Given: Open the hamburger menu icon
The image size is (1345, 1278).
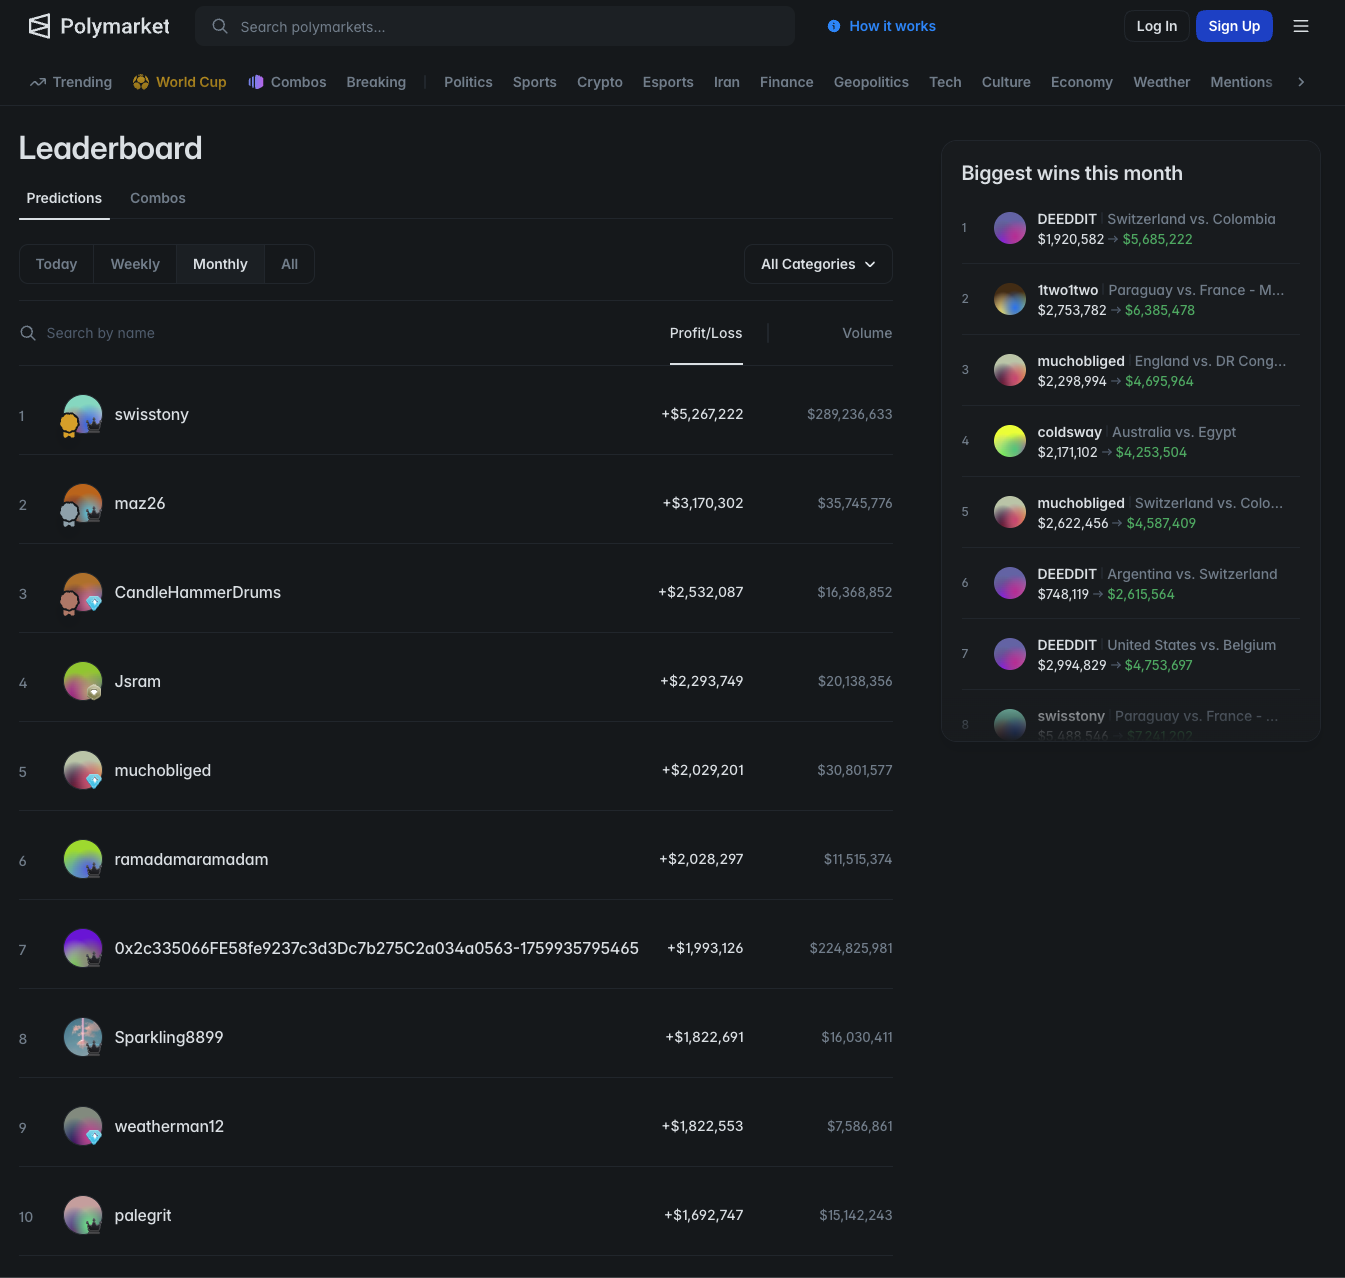Looking at the screenshot, I should pyautogui.click(x=1301, y=26).
